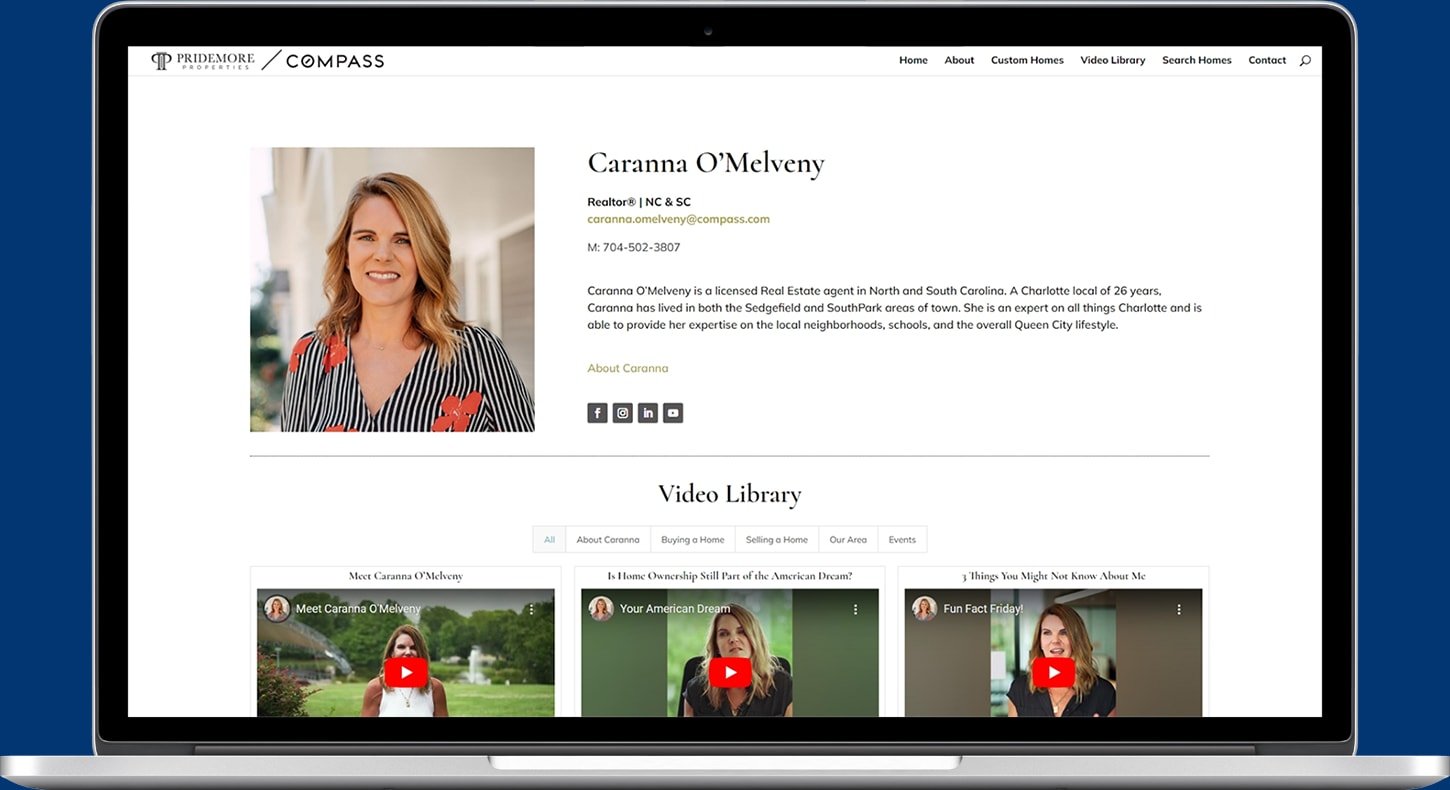The height and width of the screenshot is (790, 1450).
Task: Click the Pridemore Properties logo
Action: [x=203, y=61]
